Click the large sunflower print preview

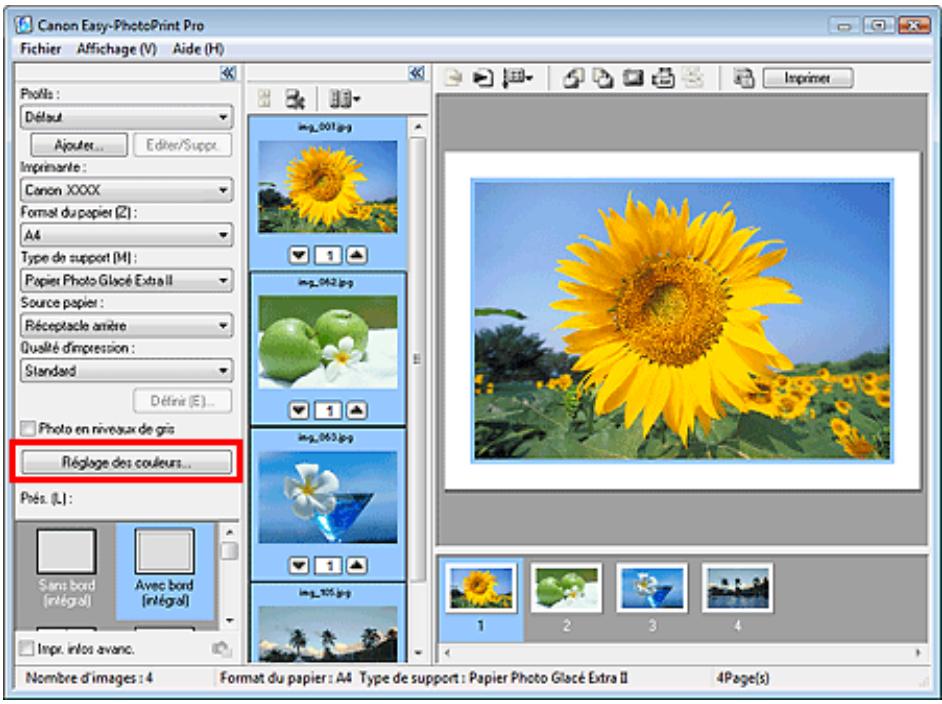pyautogui.click(x=682, y=321)
